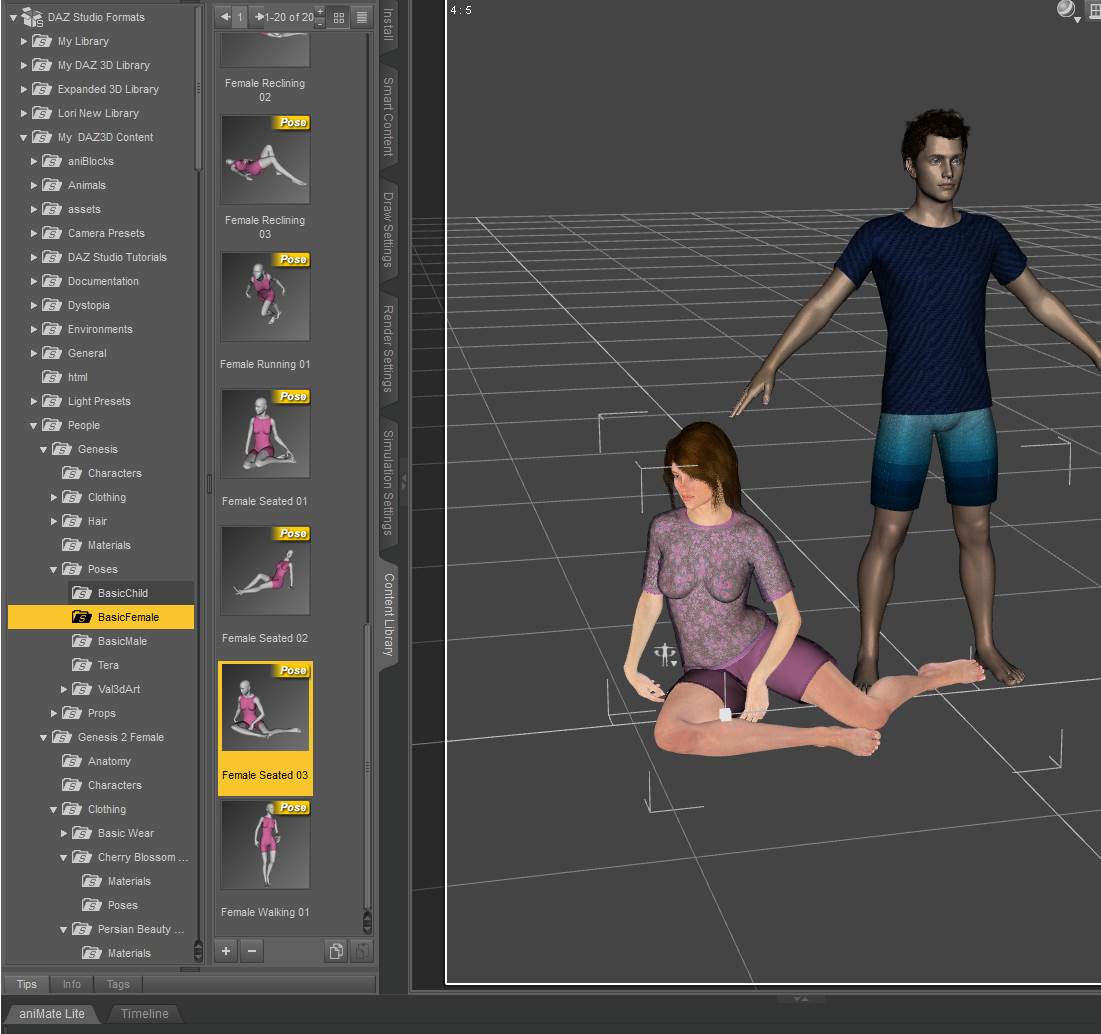Click the minus remove button below pose list
Screen dimensions: 1101x1034
pos(252,951)
